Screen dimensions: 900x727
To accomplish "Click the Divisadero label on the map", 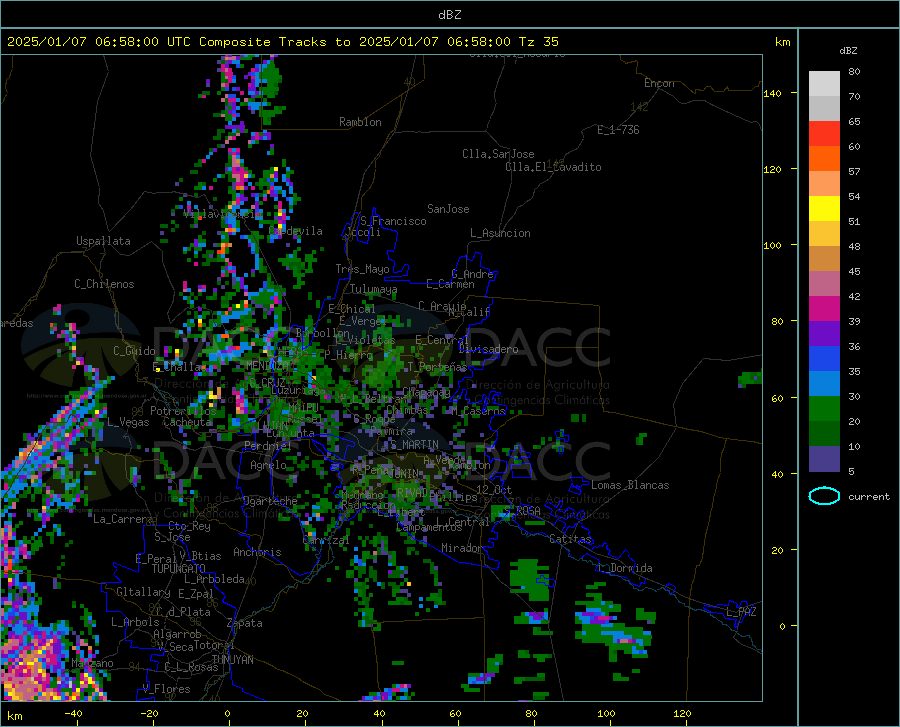I will pyautogui.click(x=488, y=349).
